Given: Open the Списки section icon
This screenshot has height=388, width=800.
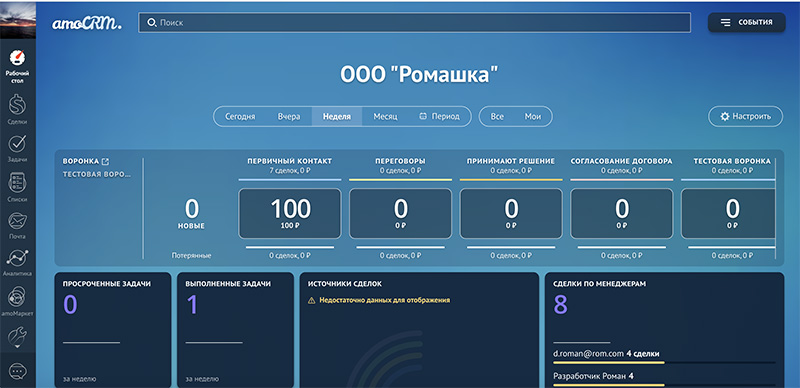Looking at the screenshot, I should pyautogui.click(x=17, y=182).
